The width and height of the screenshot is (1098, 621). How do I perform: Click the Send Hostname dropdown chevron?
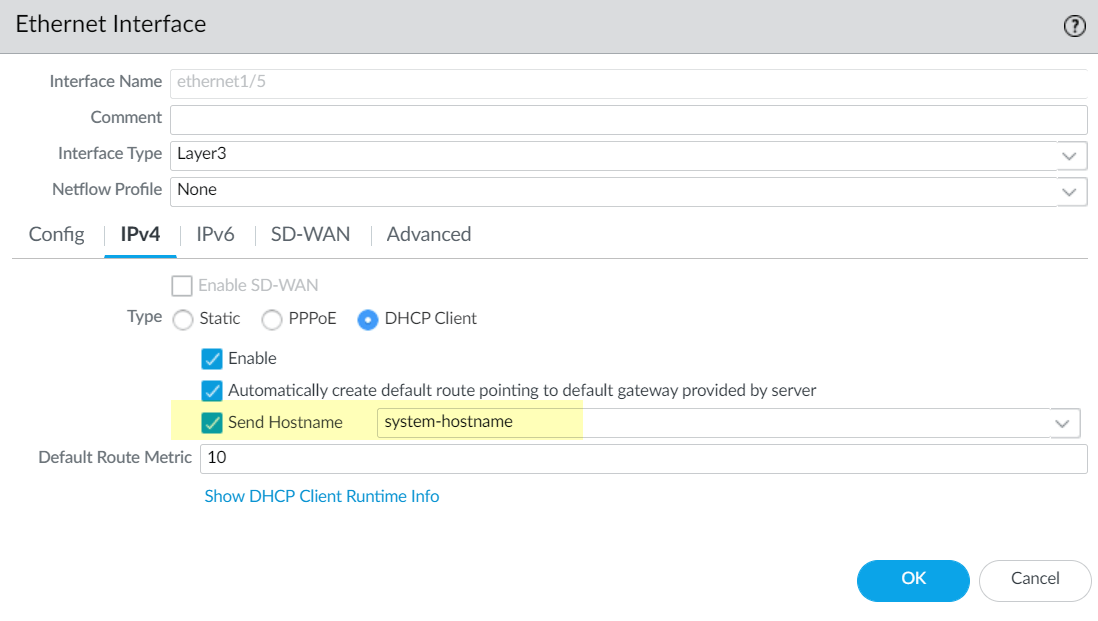pyautogui.click(x=1062, y=422)
